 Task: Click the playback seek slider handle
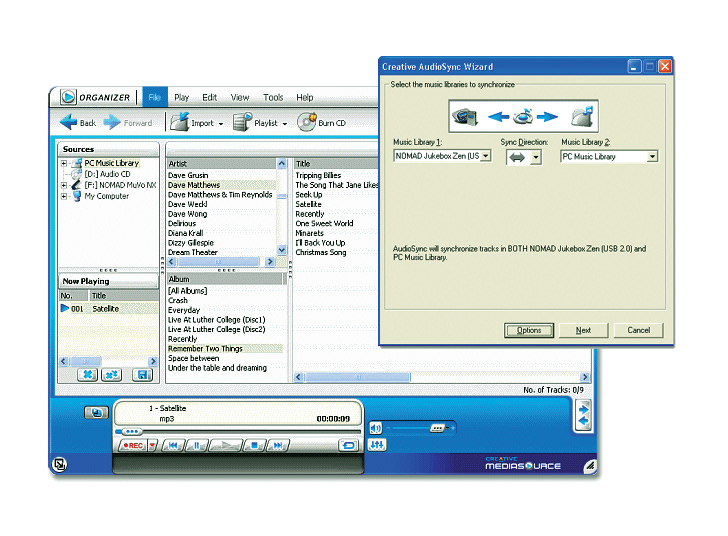click(x=131, y=431)
